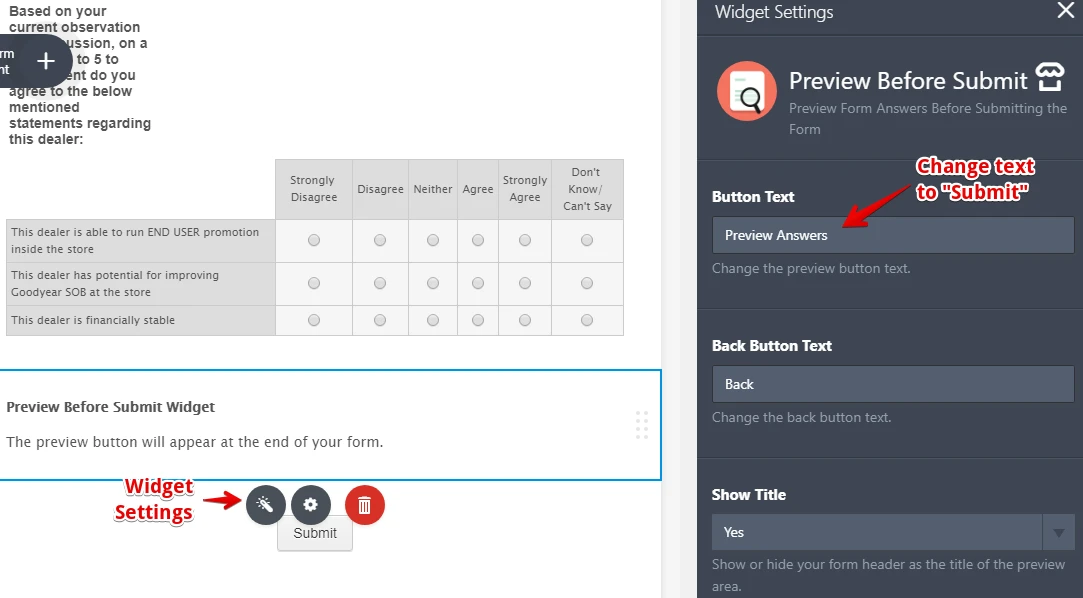Click the 'Strongly Disagree' column header
The image size is (1083, 598).
point(314,189)
